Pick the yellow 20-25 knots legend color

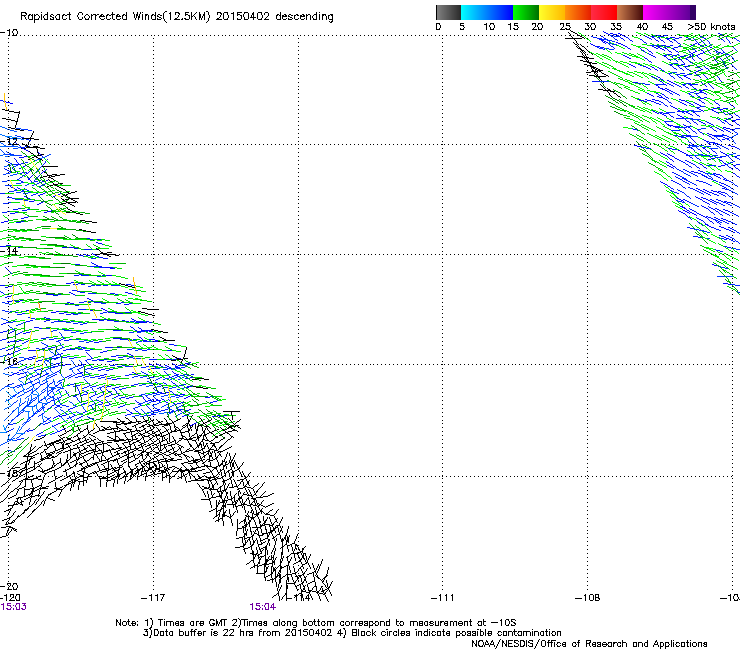[552, 12]
